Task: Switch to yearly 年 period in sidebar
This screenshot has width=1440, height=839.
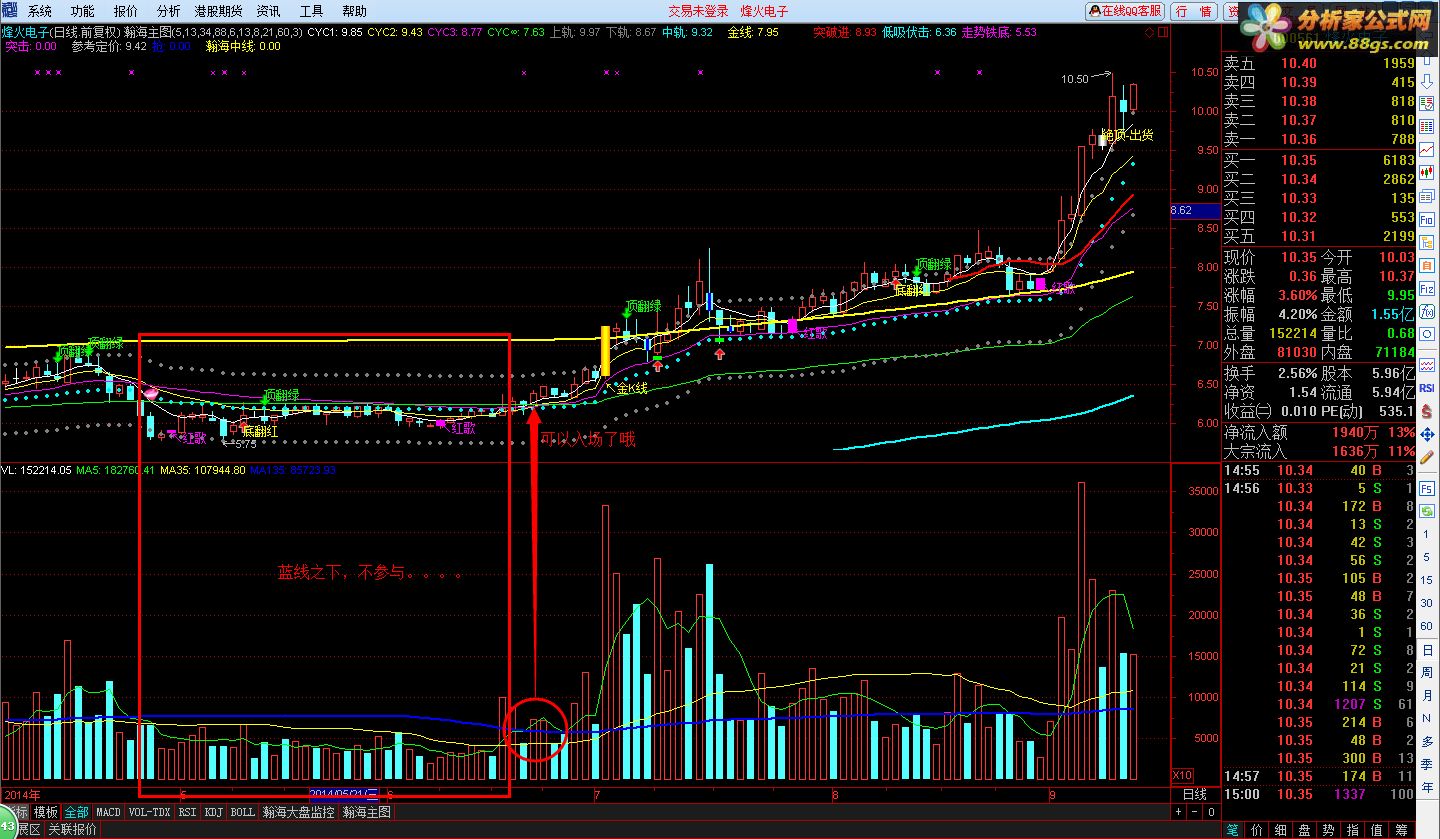Action: tap(1427, 786)
